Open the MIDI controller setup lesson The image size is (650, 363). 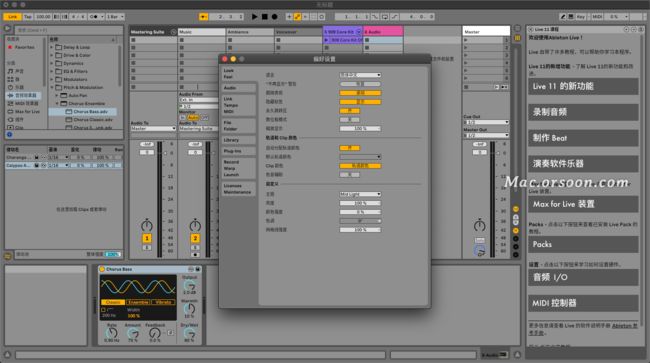point(583,303)
